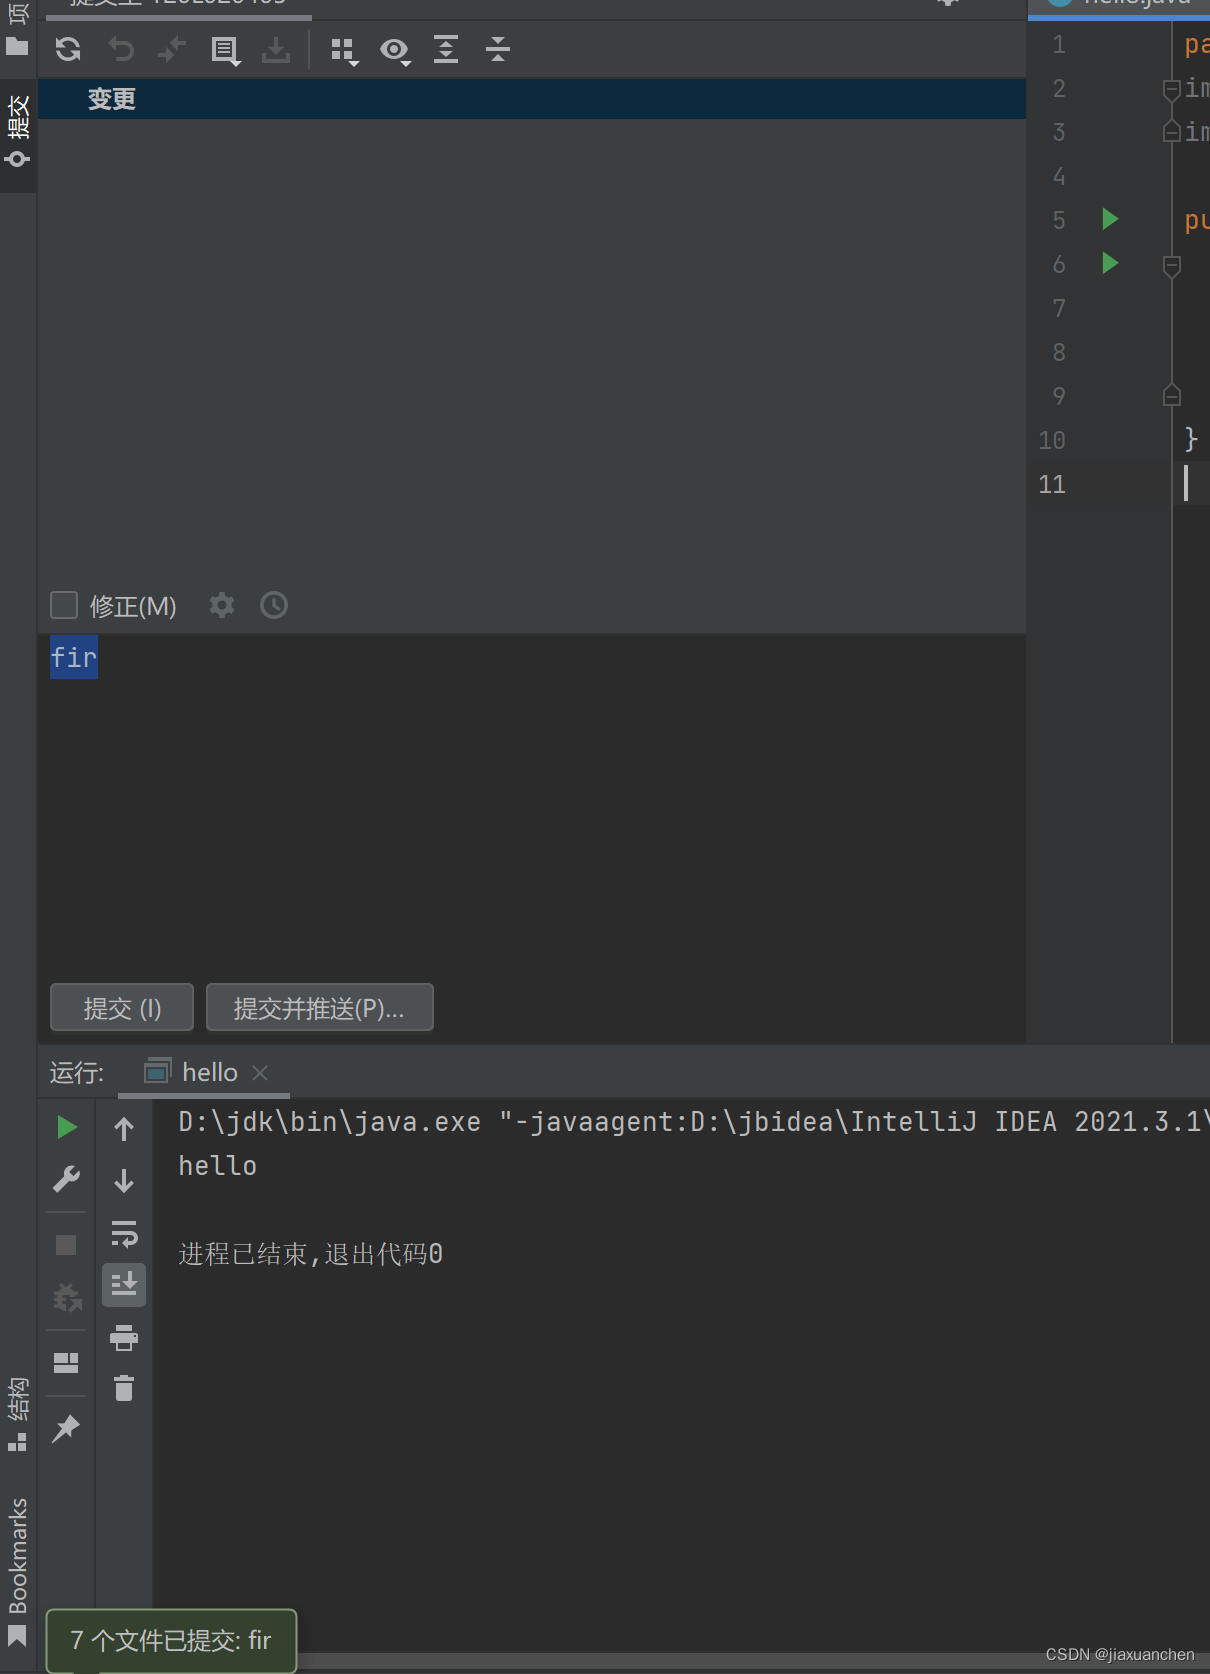1210x1674 pixels.
Task: Click the Stop process square icon
Action: click(x=66, y=1245)
